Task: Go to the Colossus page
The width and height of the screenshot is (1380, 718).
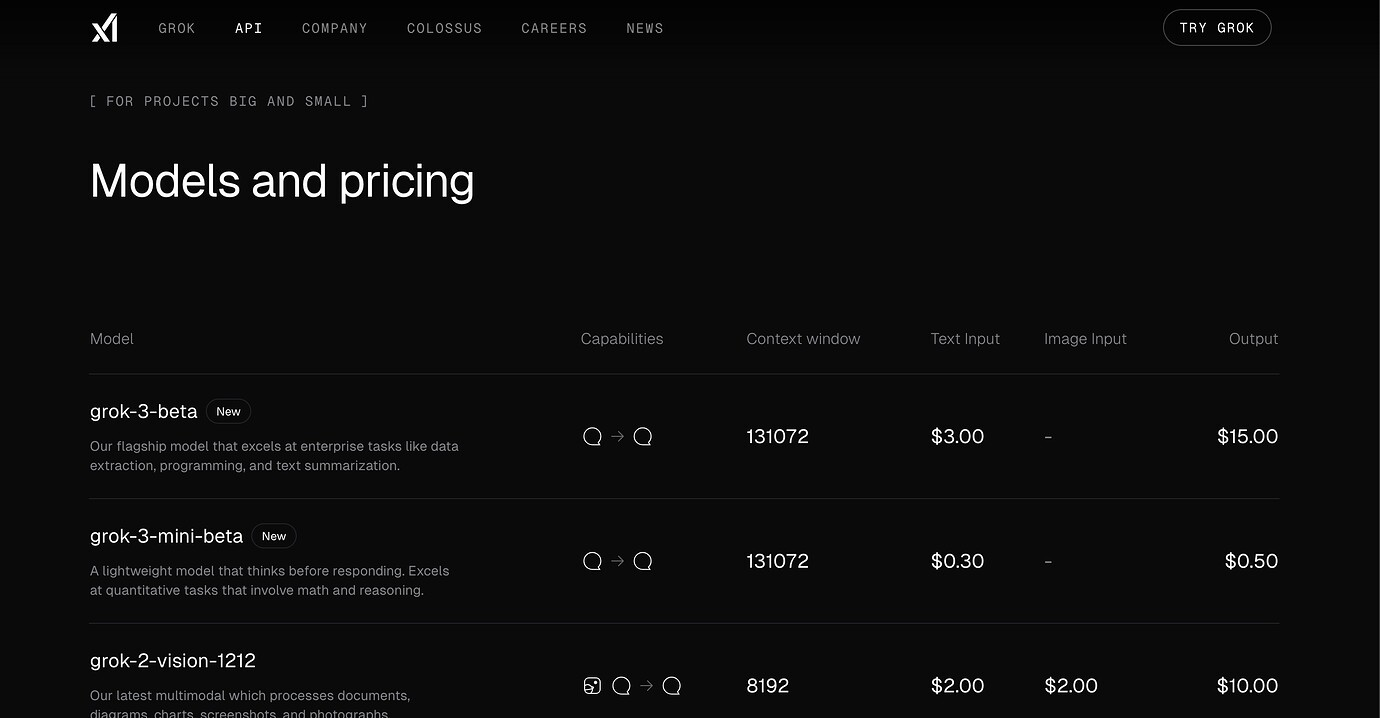Action: coord(444,28)
